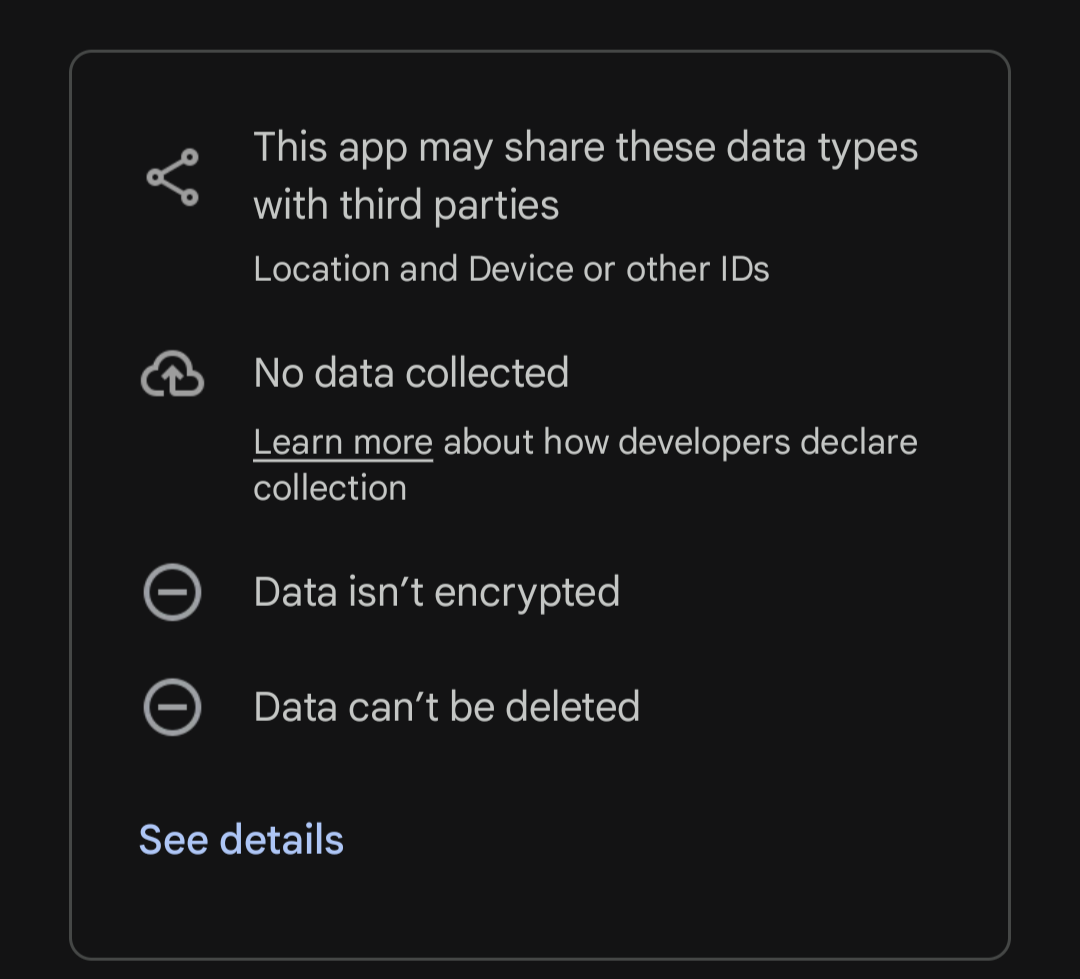The height and width of the screenshot is (979, 1080).
Task: Click the rounded border of the data safety card
Action: (x=540, y=51)
